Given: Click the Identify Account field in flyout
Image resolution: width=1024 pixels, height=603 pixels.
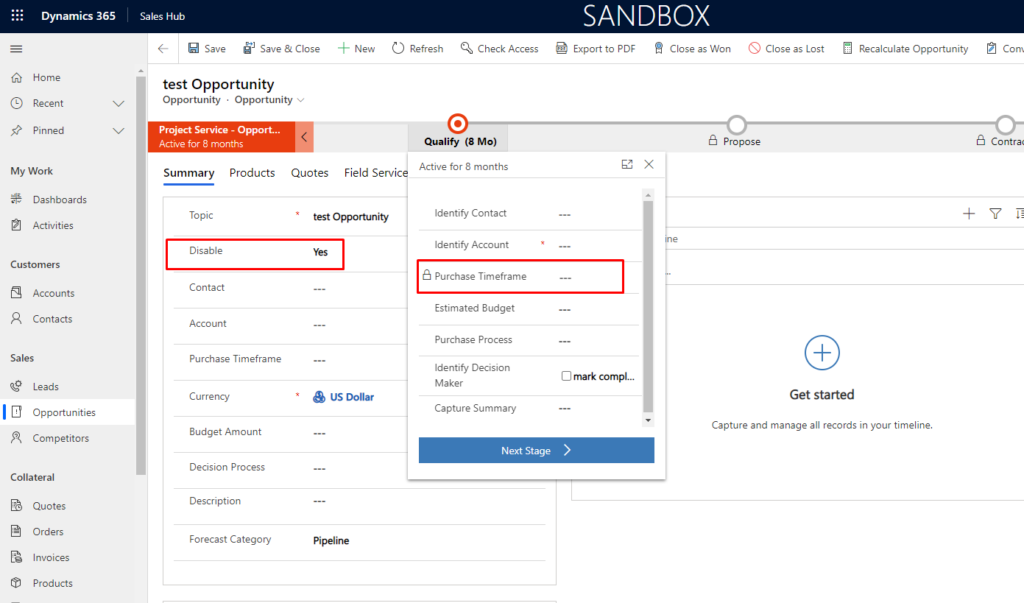Looking at the screenshot, I should [x=529, y=246].
